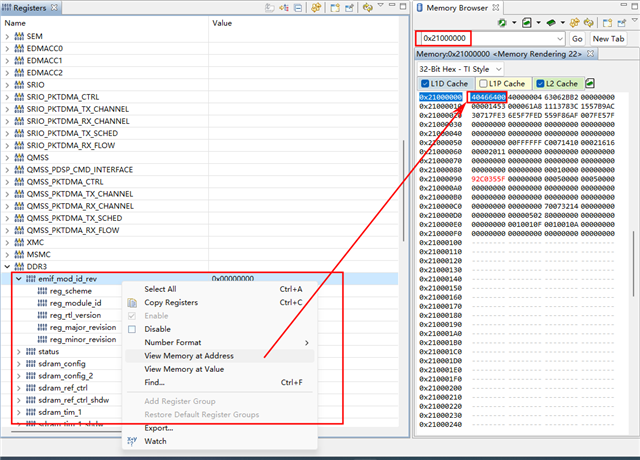The image size is (640, 460).
Task: Open the Memory Browser view menu triangle
Action: [x=635, y=20]
